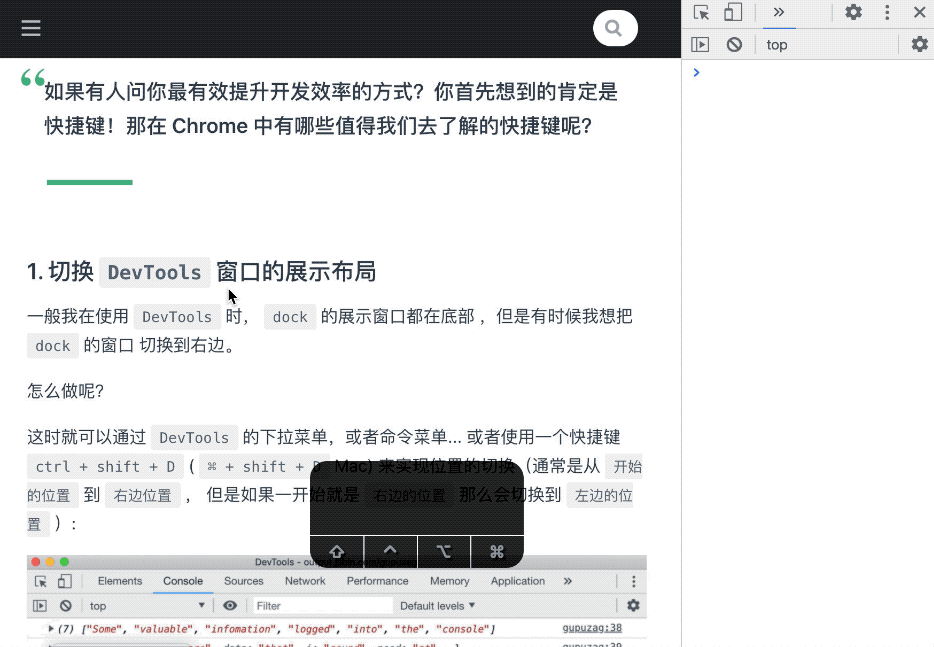Click the search magnifier button
Viewport: 934px width, 647px height.
[x=614, y=28]
